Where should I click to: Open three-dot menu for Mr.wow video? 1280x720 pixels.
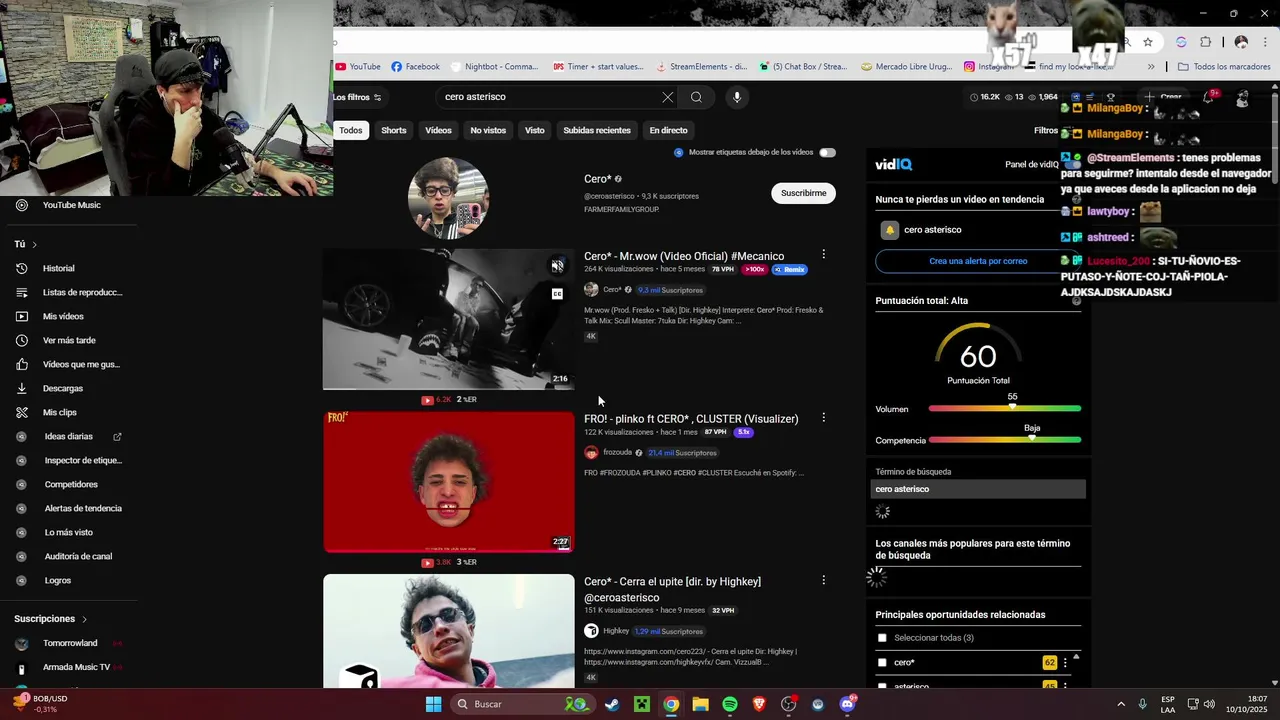823,255
